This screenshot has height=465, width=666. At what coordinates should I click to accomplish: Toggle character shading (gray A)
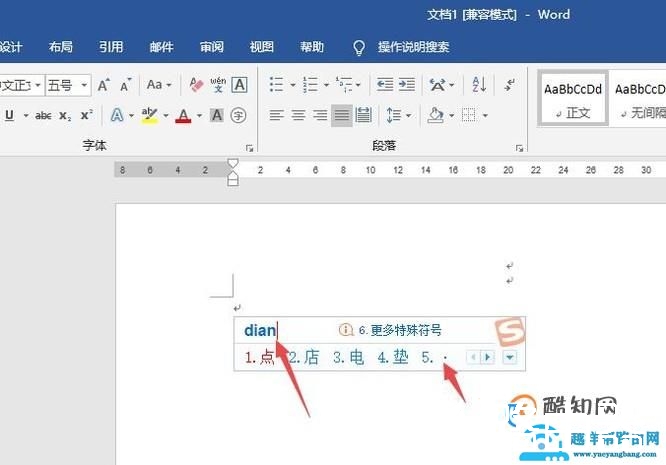pos(217,115)
